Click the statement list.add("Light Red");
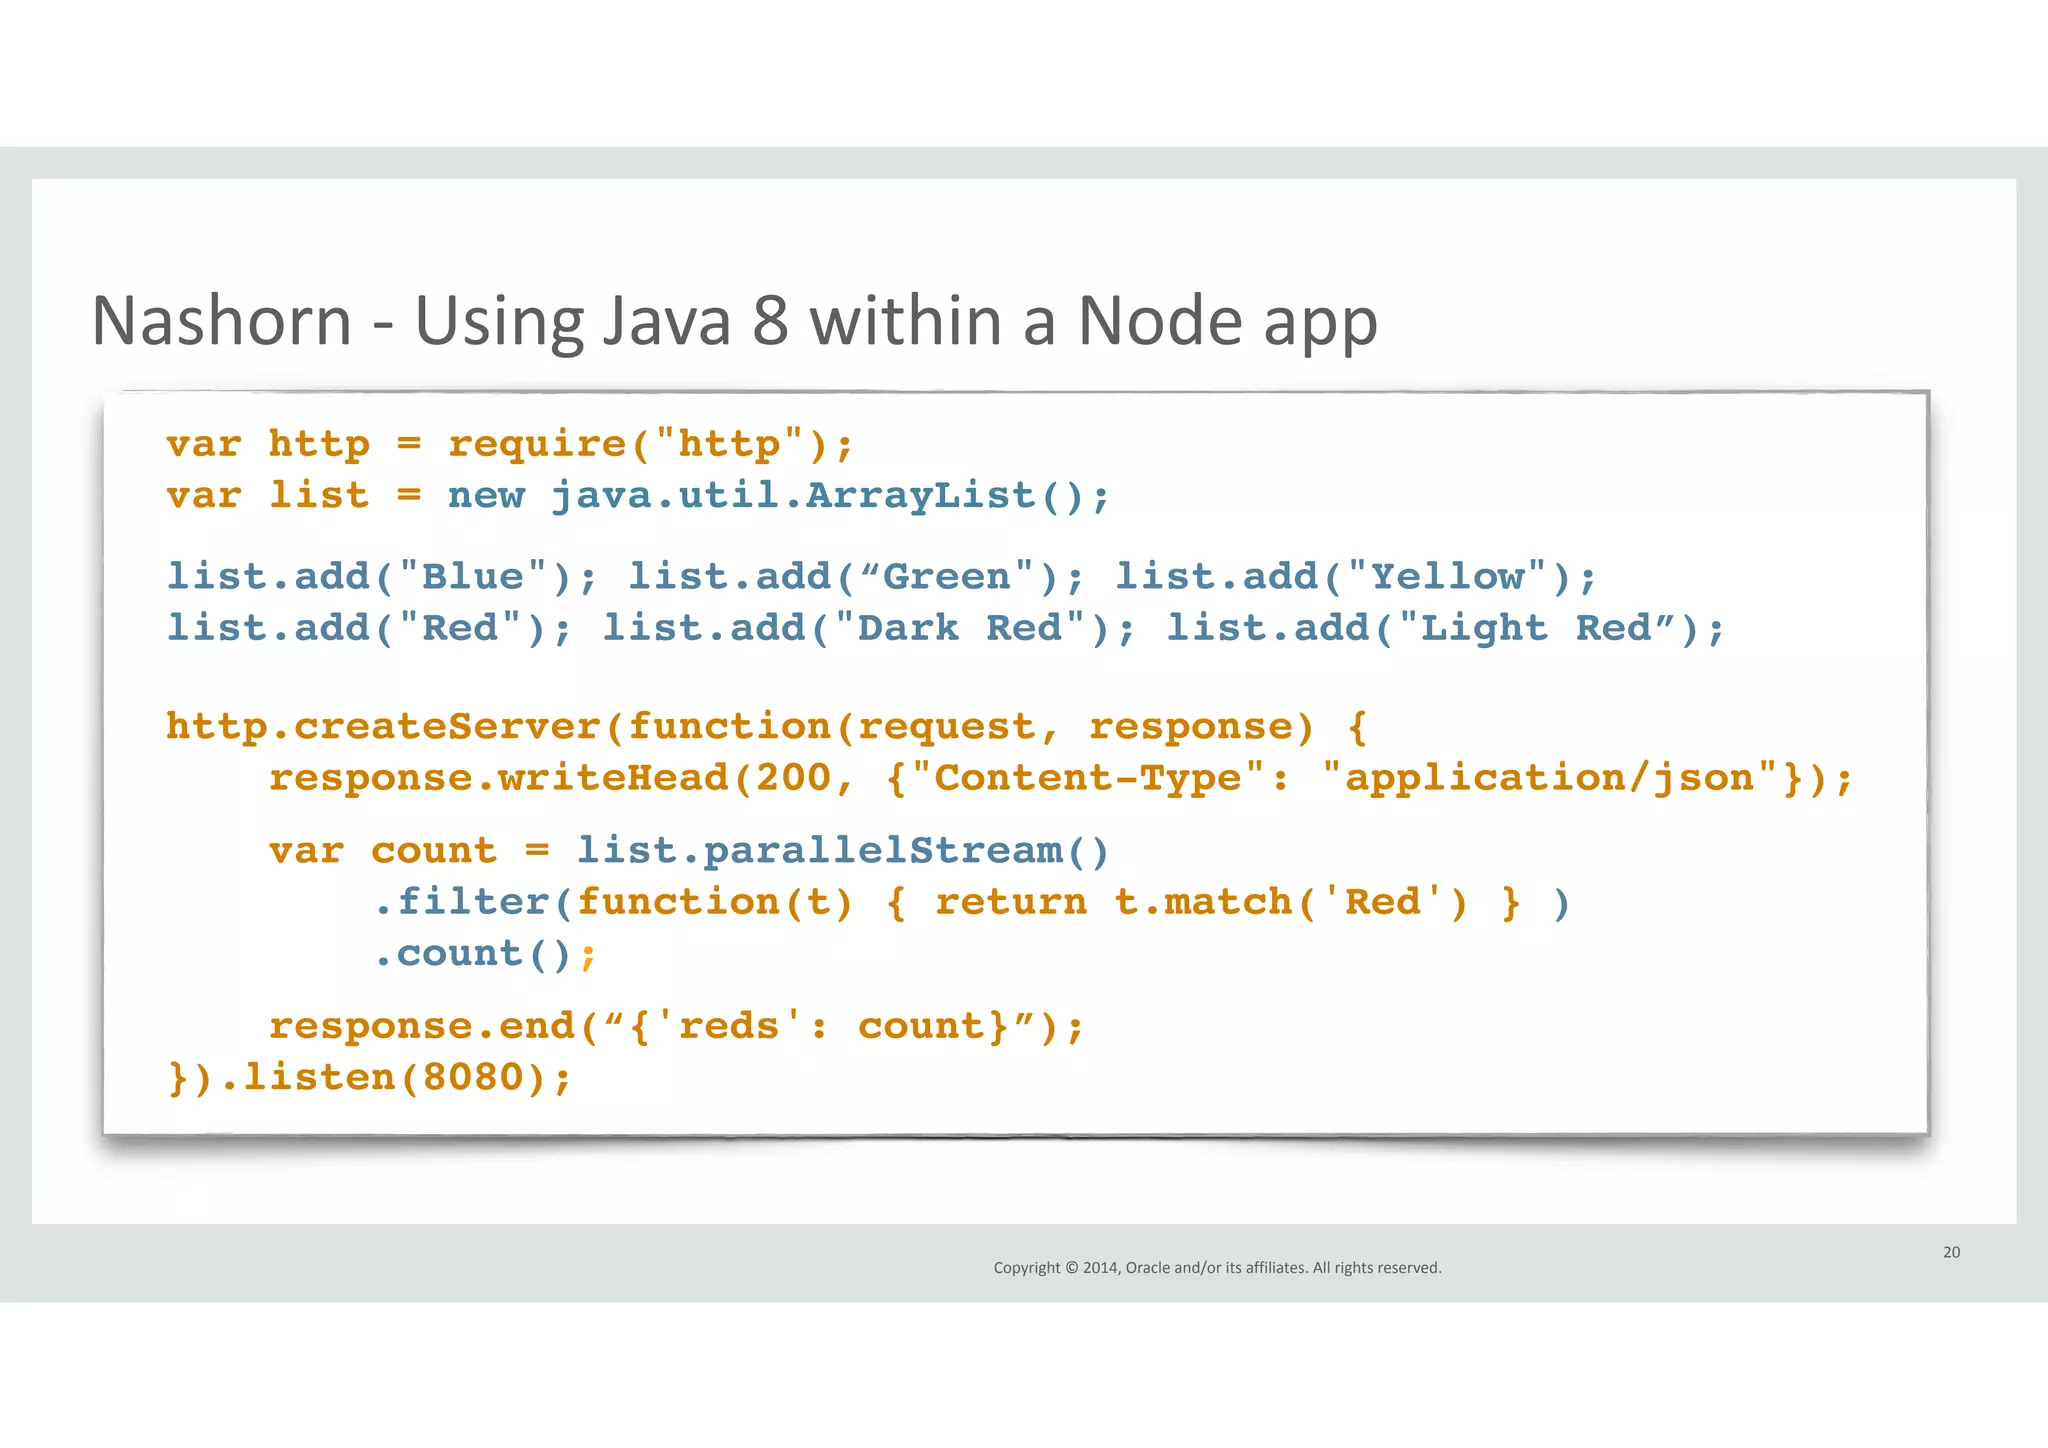 coord(1446,629)
